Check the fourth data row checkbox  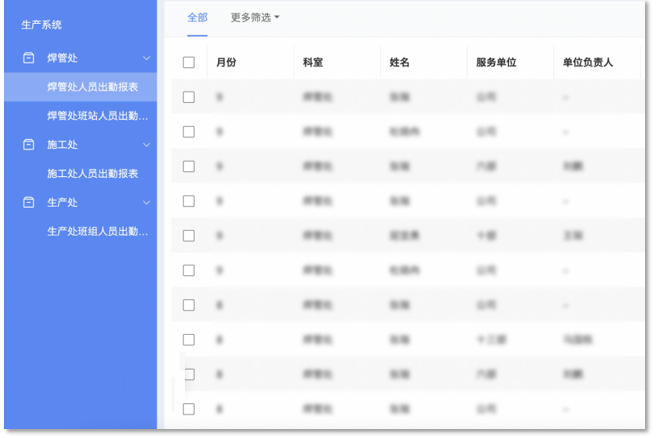(189, 201)
